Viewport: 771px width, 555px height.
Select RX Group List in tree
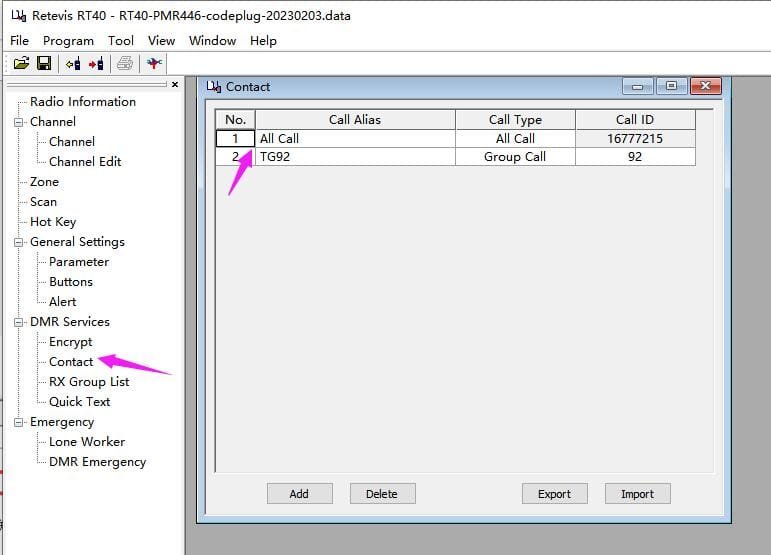click(x=89, y=382)
